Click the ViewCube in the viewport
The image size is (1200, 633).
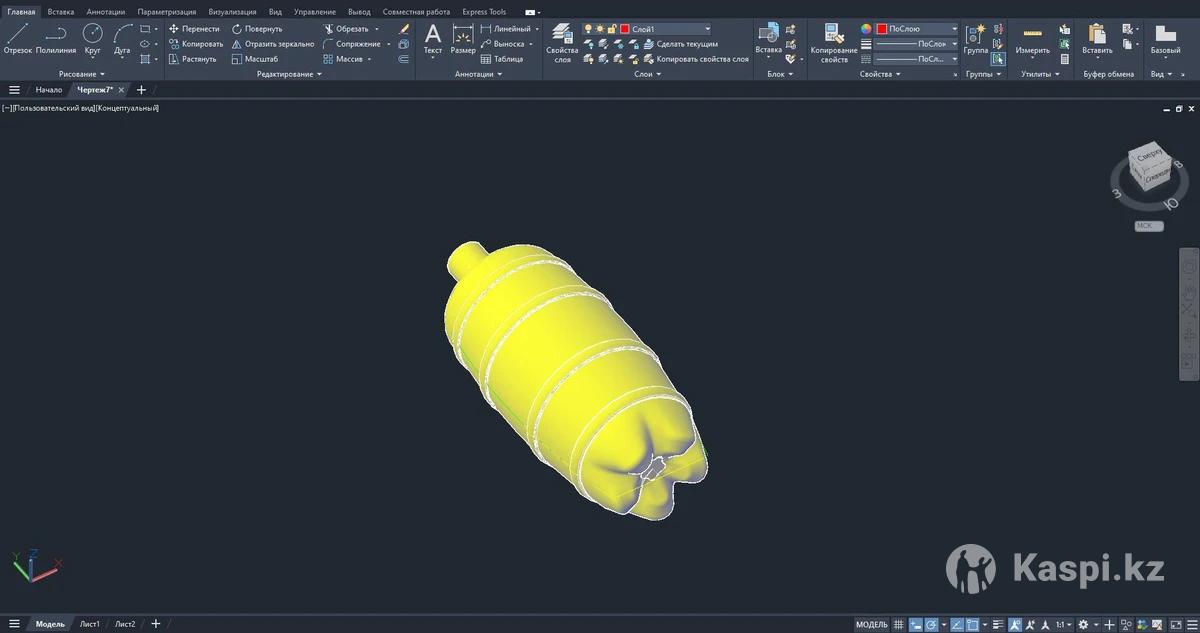tap(1146, 167)
